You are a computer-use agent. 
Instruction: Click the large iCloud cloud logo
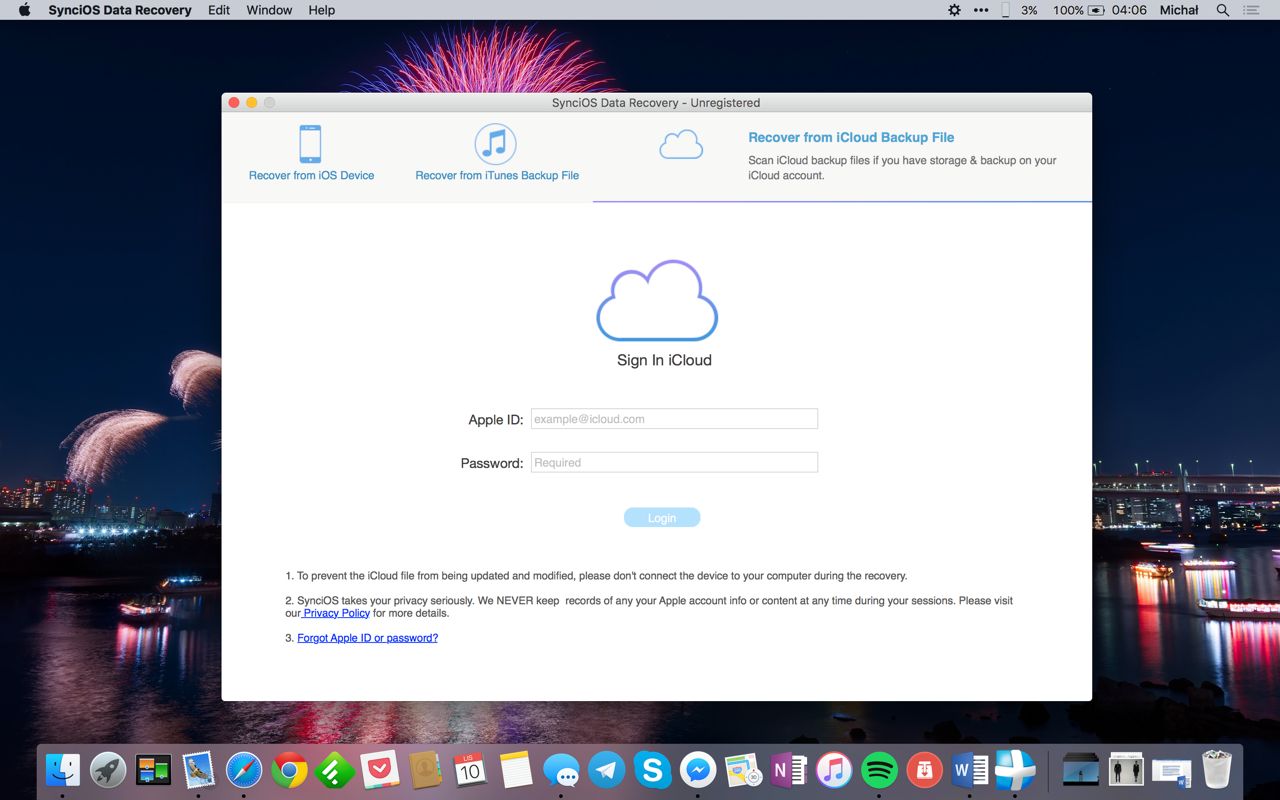657,301
